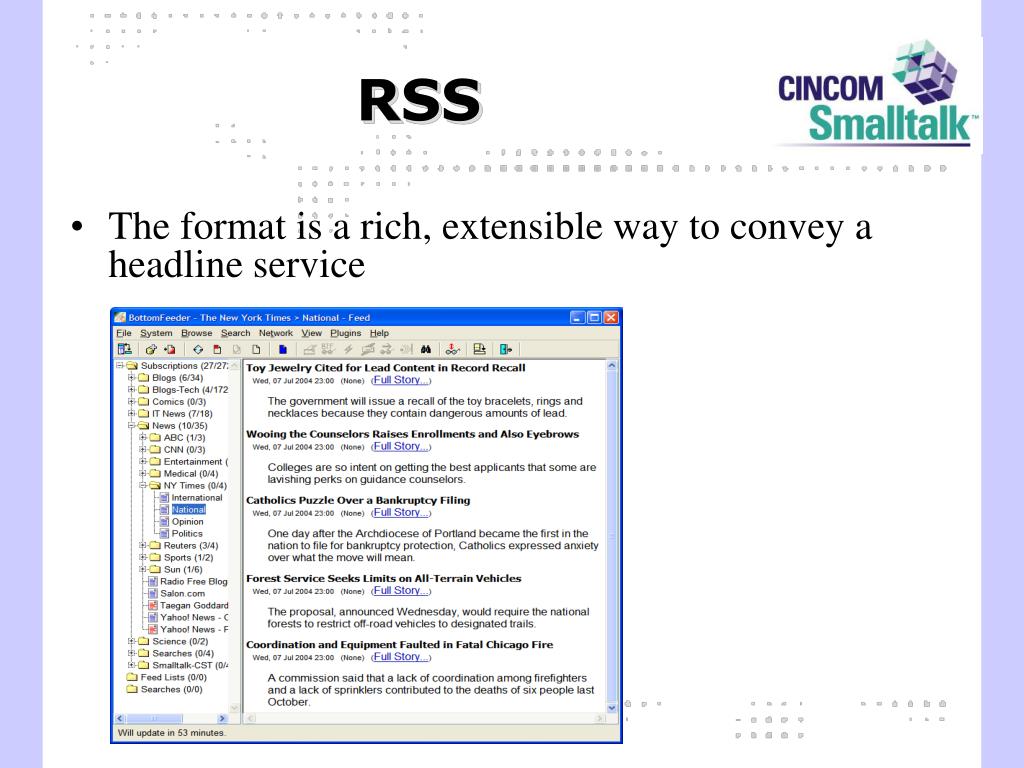Click the red-topped document toolbar icon
This screenshot has width=1024, height=768.
coord(217,349)
